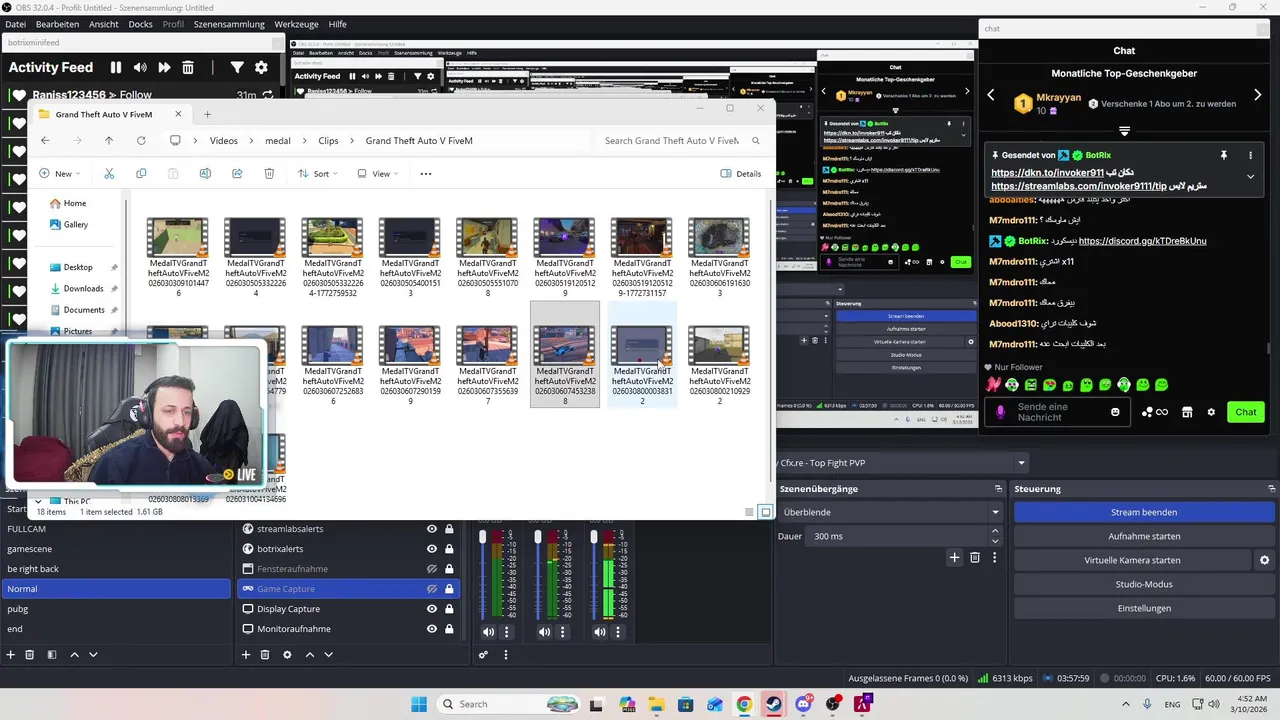The image size is (1280, 720).
Task: Collapse This PC in navigation pane
Action: tap(38, 501)
